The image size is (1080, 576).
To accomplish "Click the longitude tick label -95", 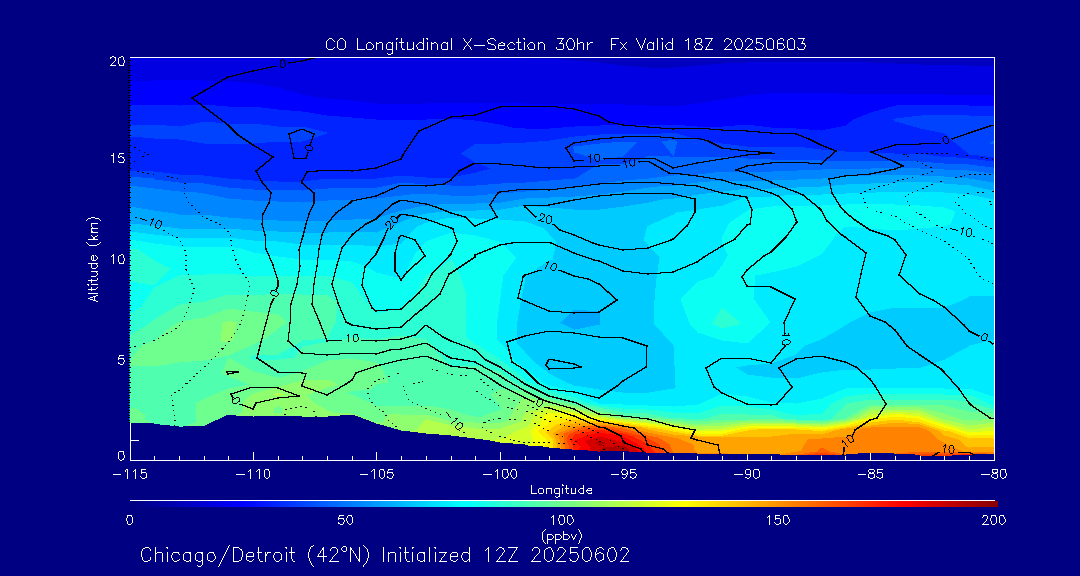I will [x=623, y=474].
